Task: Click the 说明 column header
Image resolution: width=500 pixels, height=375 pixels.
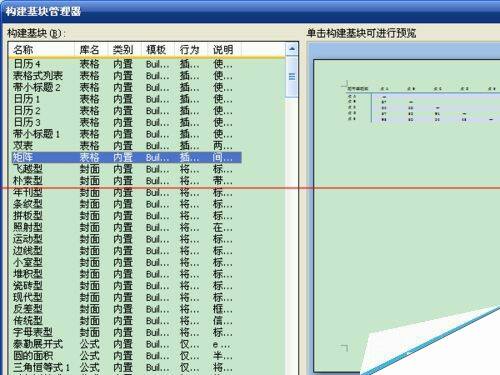Action: pyautogui.click(x=224, y=50)
